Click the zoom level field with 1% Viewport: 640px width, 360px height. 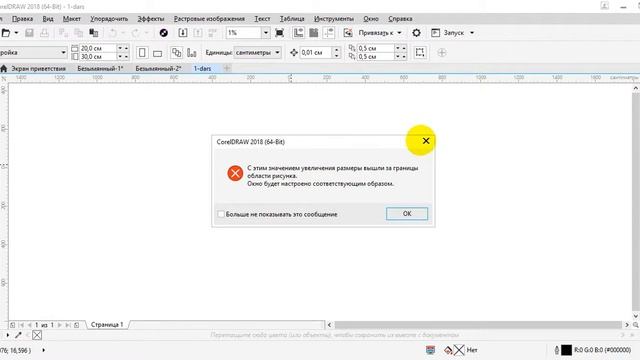pos(244,33)
